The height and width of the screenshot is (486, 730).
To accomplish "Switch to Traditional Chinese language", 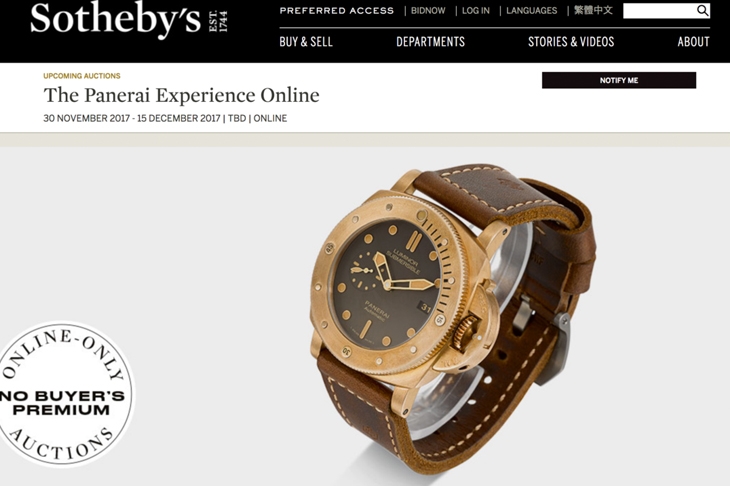I will click(593, 10).
